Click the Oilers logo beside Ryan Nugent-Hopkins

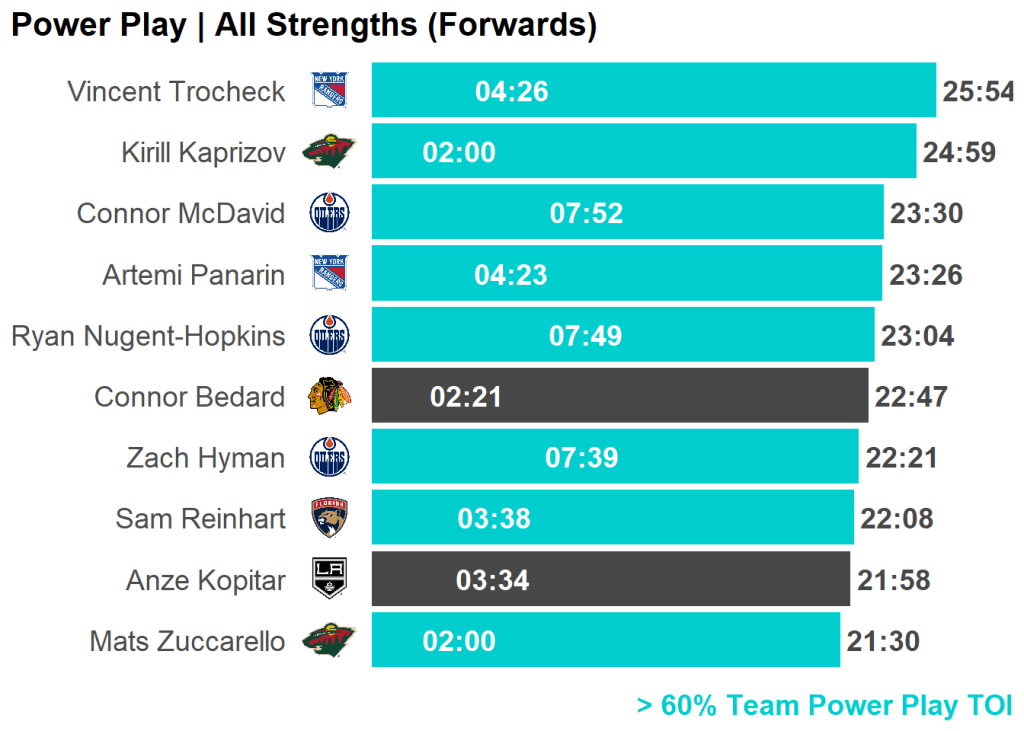click(x=329, y=335)
